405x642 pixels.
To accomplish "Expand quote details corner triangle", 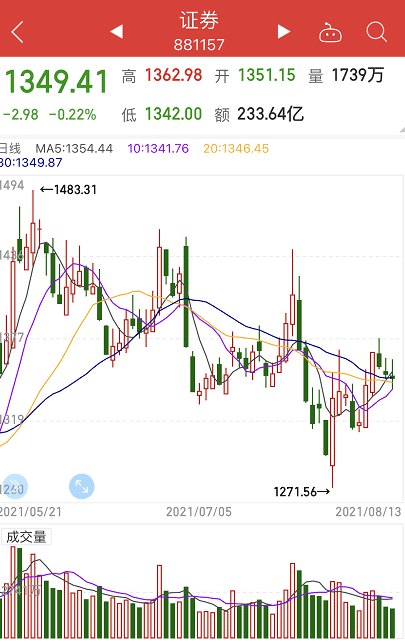I will coord(402,130).
